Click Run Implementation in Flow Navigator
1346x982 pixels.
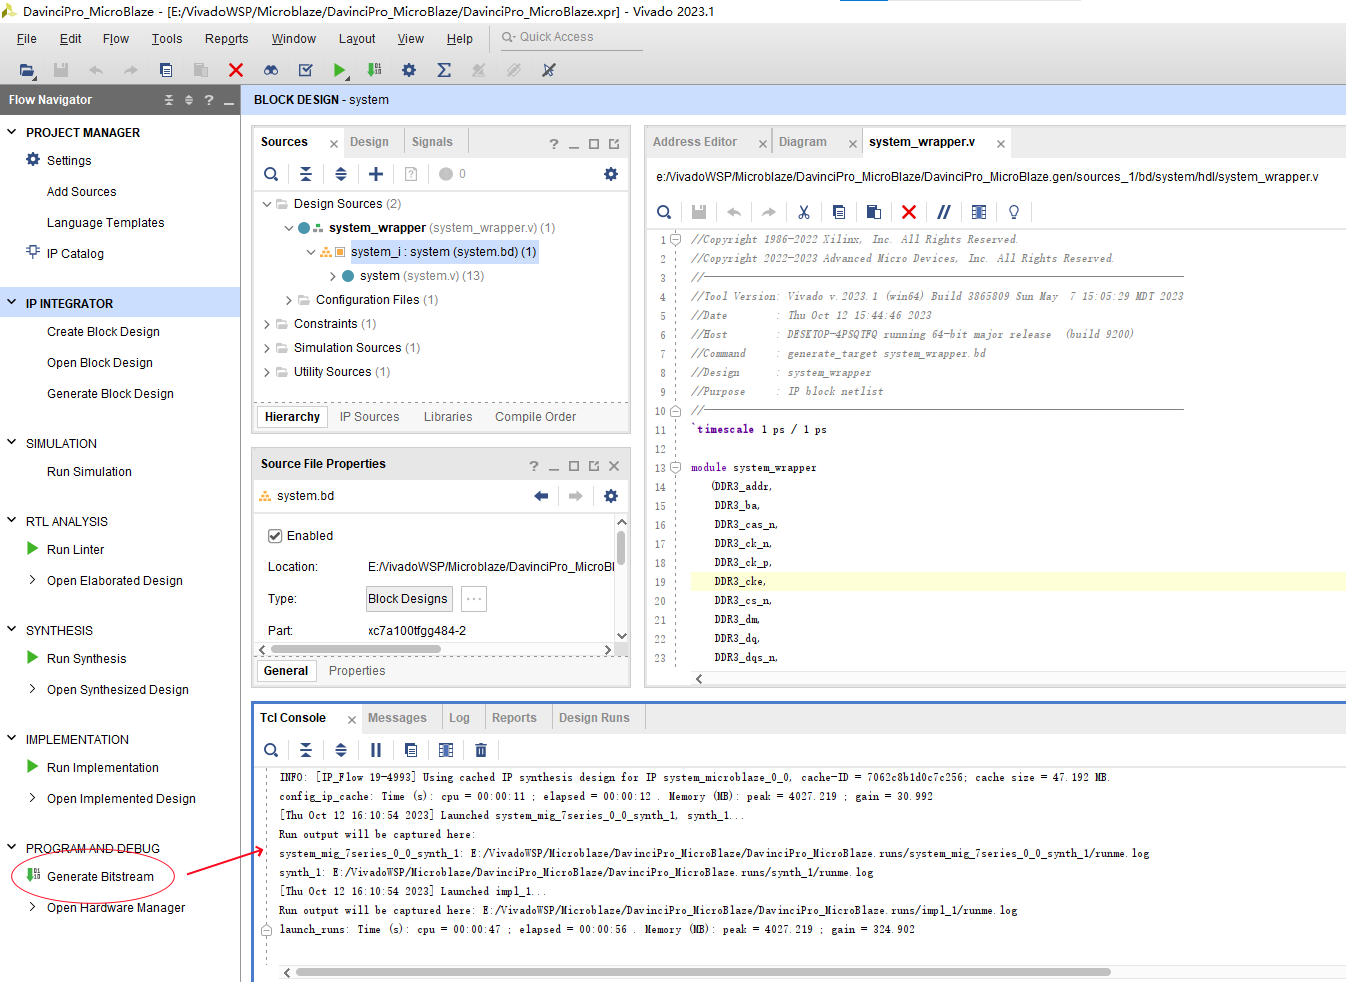[102, 768]
